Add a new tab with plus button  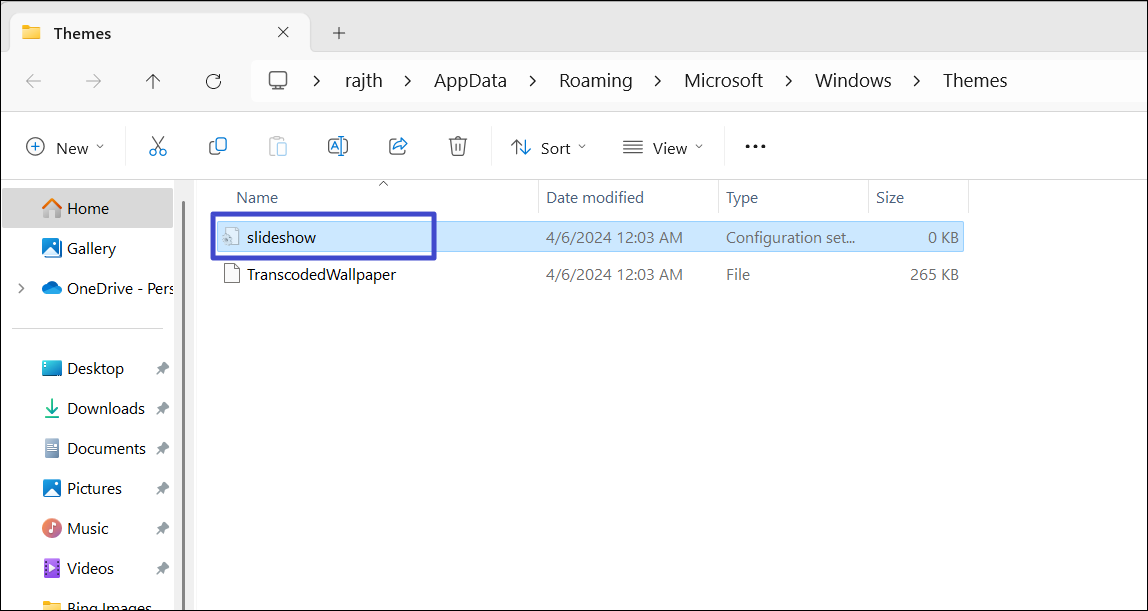pyautogui.click(x=339, y=33)
